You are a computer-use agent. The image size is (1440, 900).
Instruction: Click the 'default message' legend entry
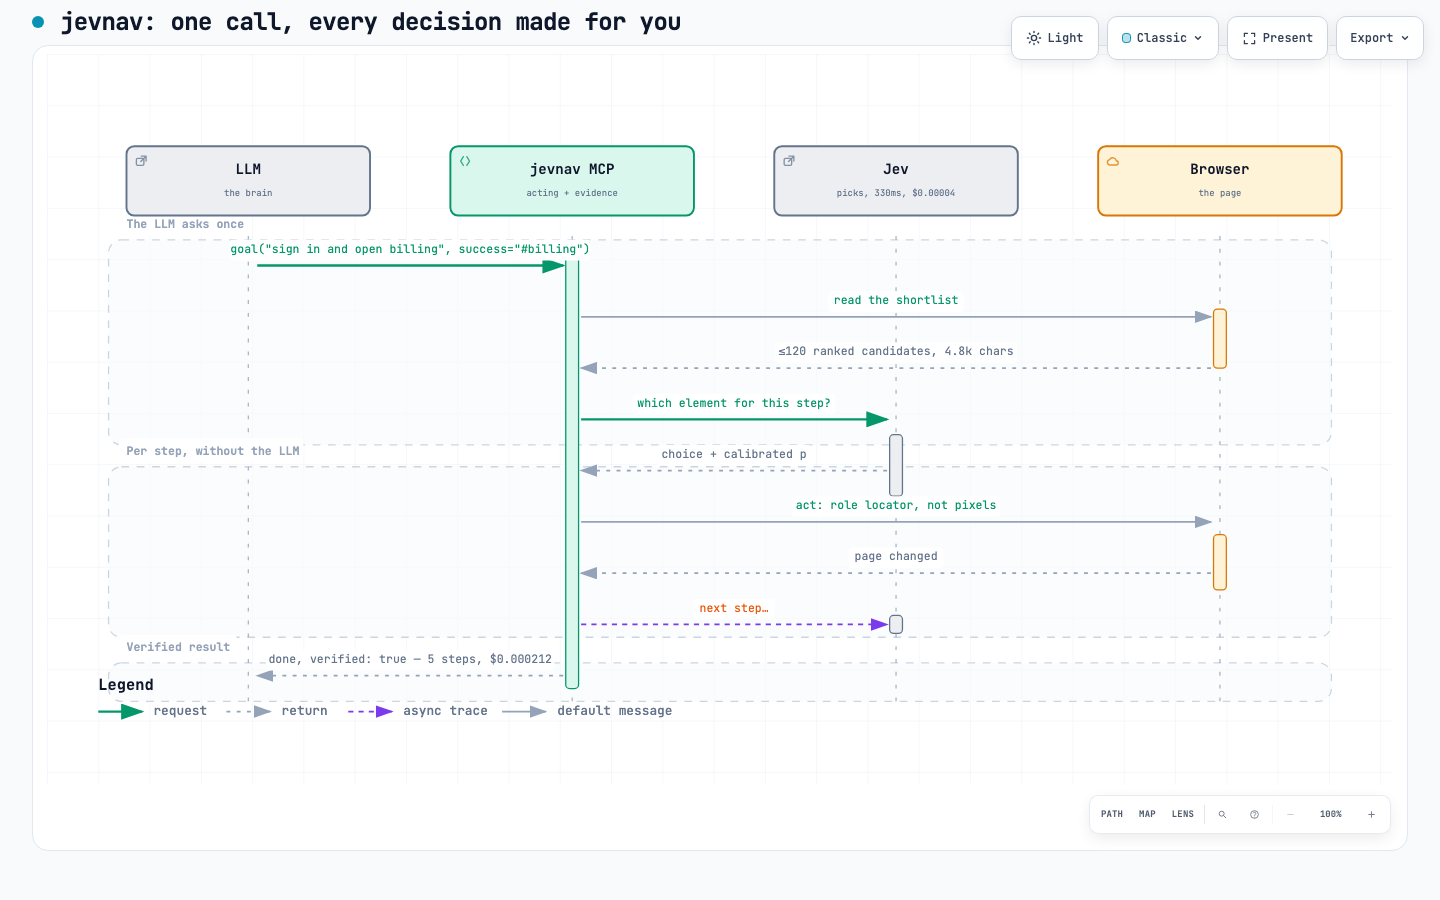pyautogui.click(x=587, y=711)
